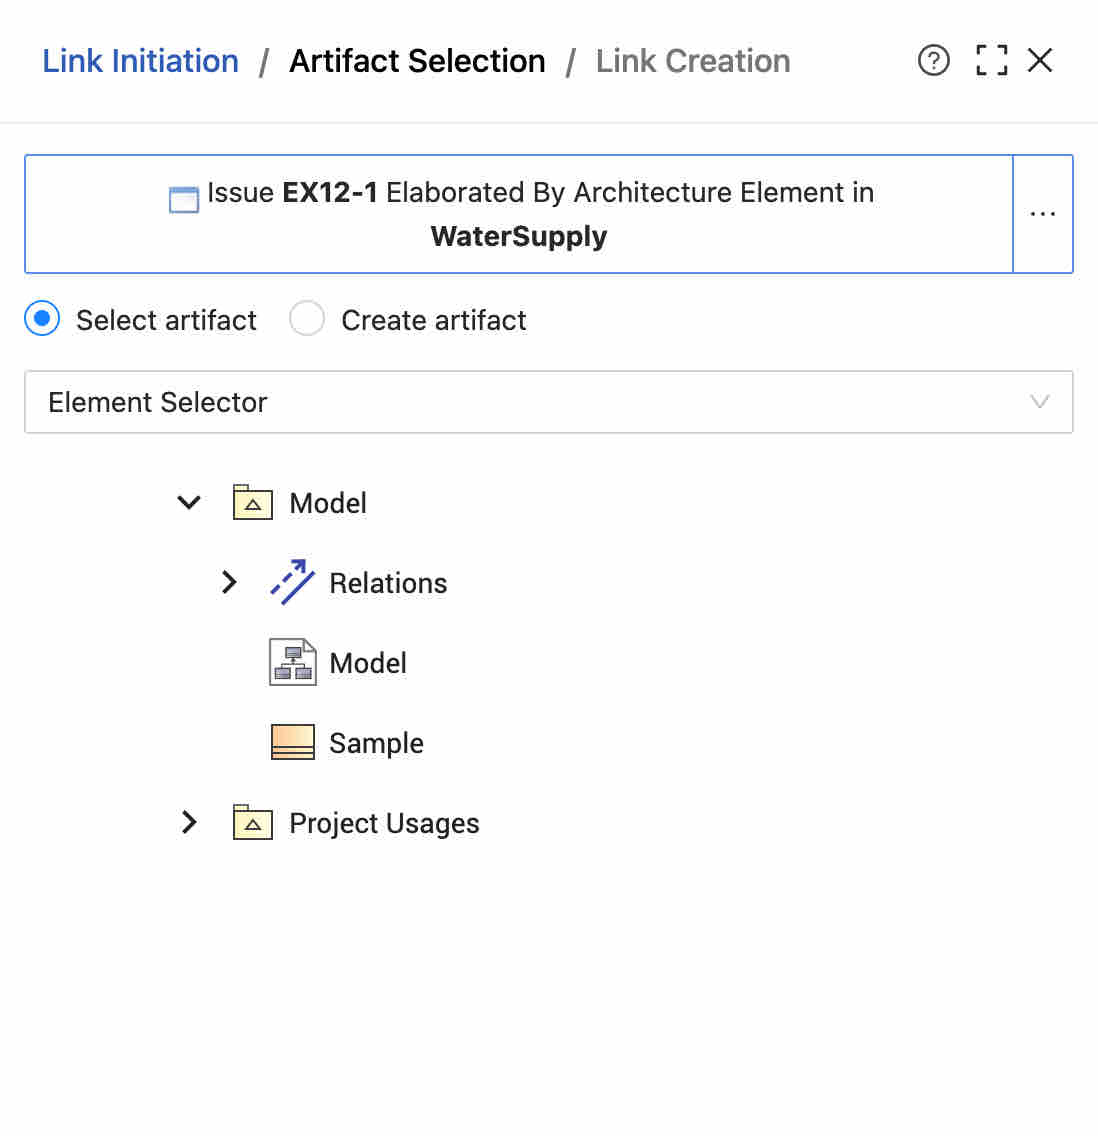The width and height of the screenshot is (1098, 1136).
Task: Open the help question mark icon
Action: tap(933, 60)
